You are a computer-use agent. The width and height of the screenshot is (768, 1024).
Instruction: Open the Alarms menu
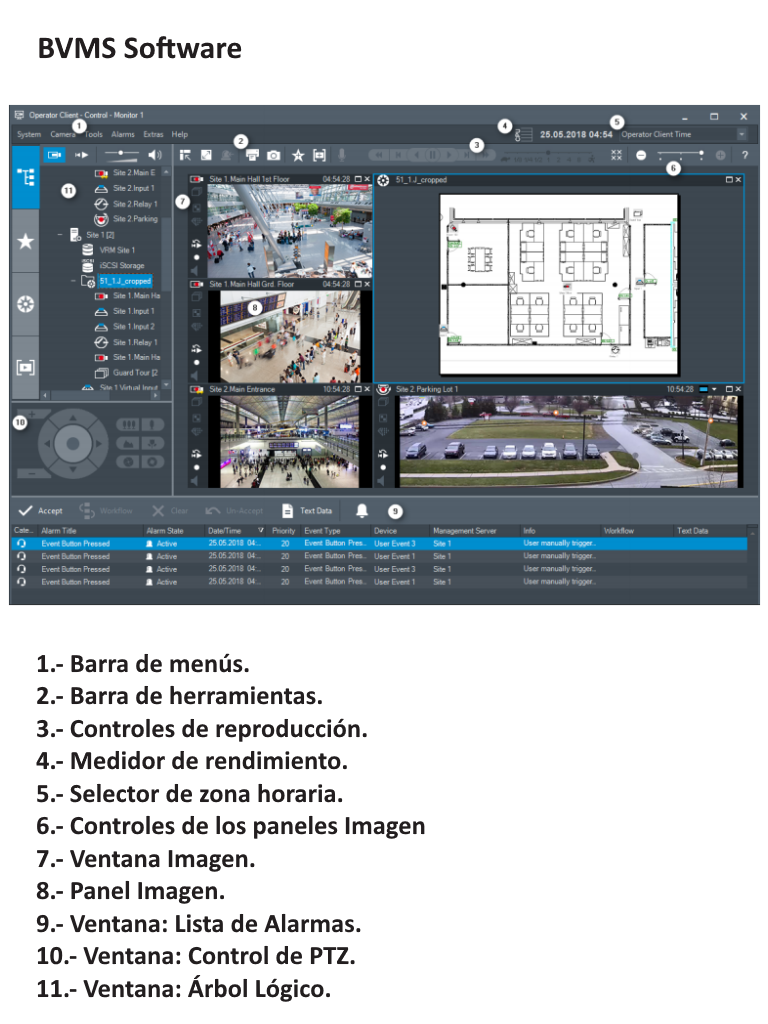(123, 134)
